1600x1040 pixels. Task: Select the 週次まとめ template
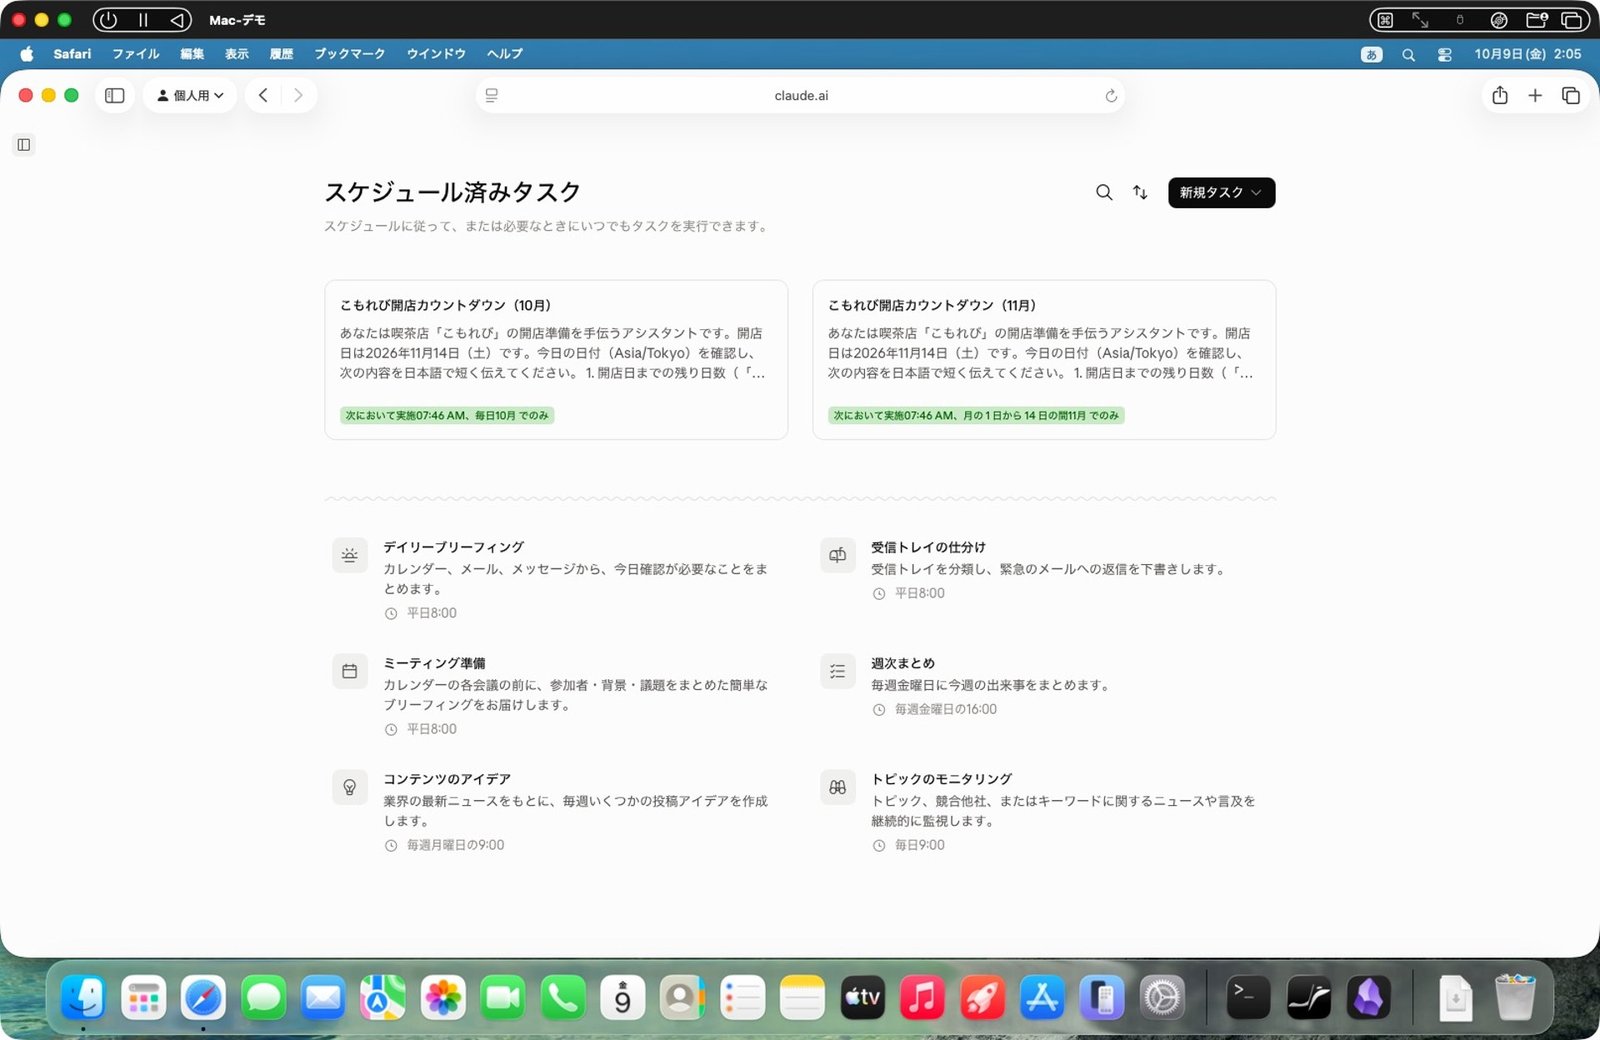(x=1044, y=686)
